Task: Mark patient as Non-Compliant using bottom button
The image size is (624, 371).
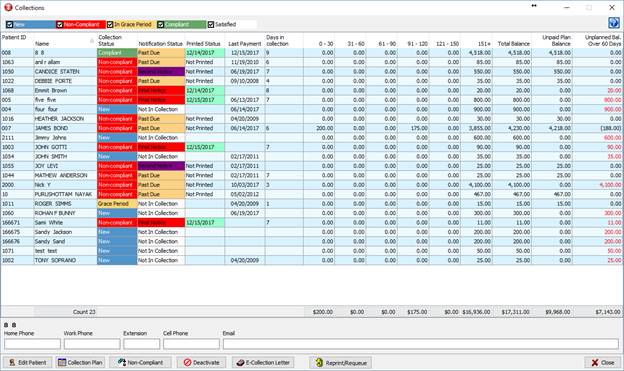Action: [x=140, y=362]
